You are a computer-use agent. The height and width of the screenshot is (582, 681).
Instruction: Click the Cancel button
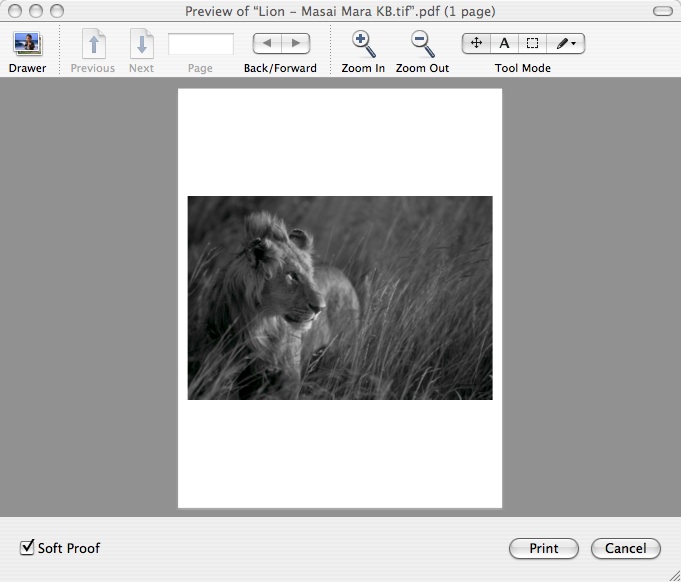click(625, 548)
